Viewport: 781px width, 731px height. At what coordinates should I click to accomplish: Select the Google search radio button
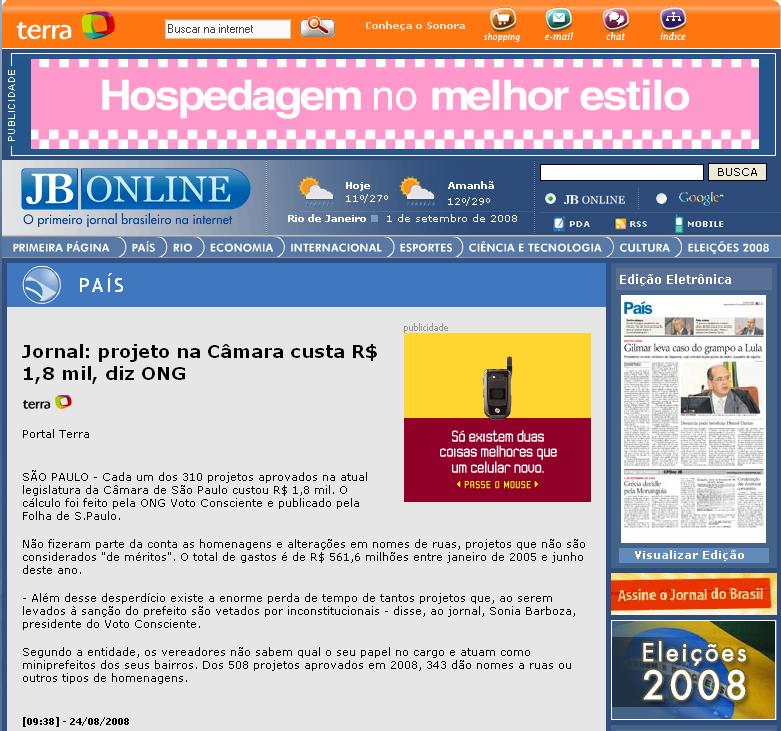(661, 199)
